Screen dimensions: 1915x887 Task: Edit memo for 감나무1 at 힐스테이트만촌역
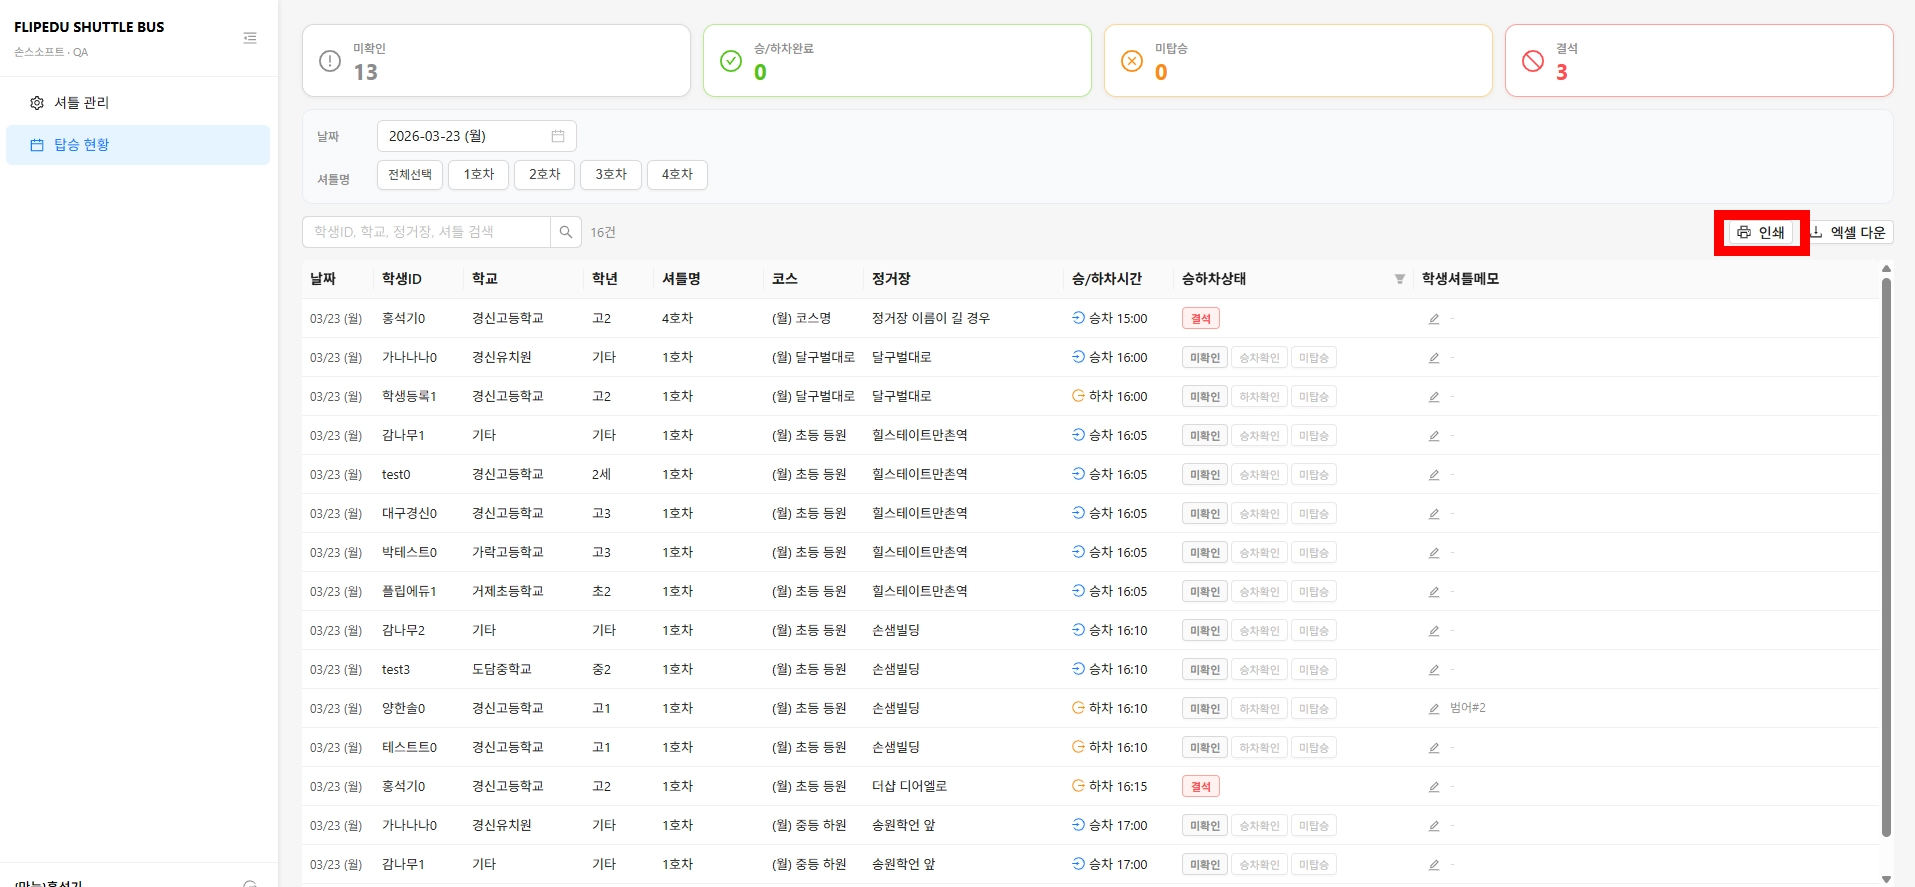1434,436
